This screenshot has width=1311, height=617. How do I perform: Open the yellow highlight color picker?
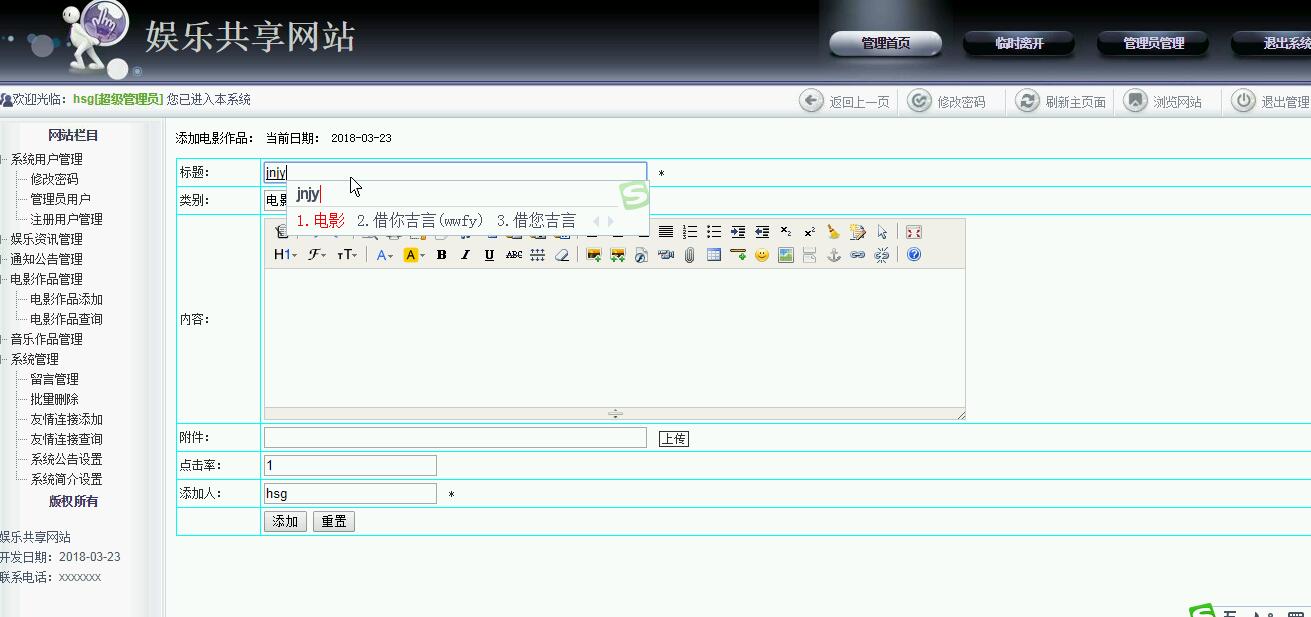pos(413,255)
